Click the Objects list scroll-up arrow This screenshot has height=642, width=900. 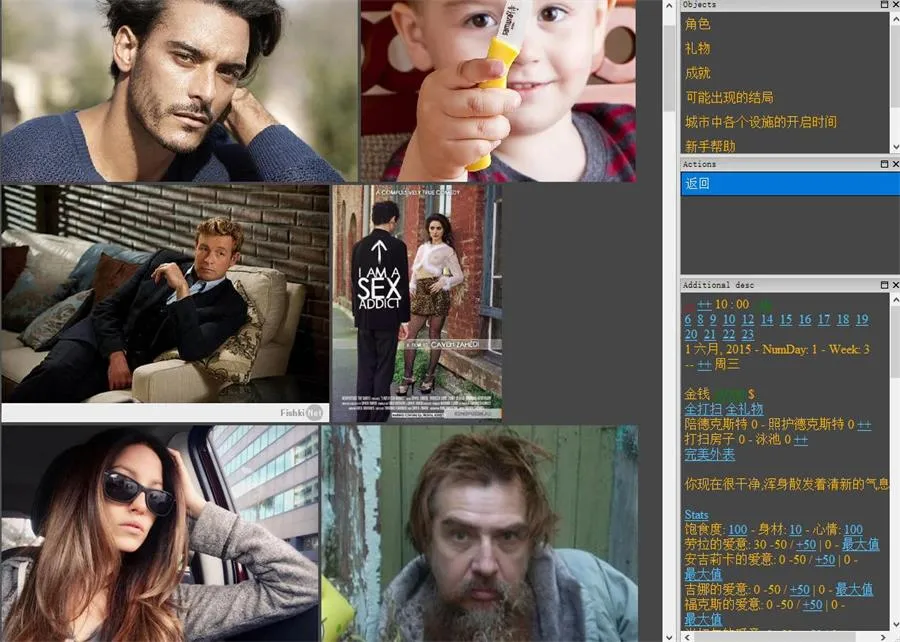click(894, 17)
